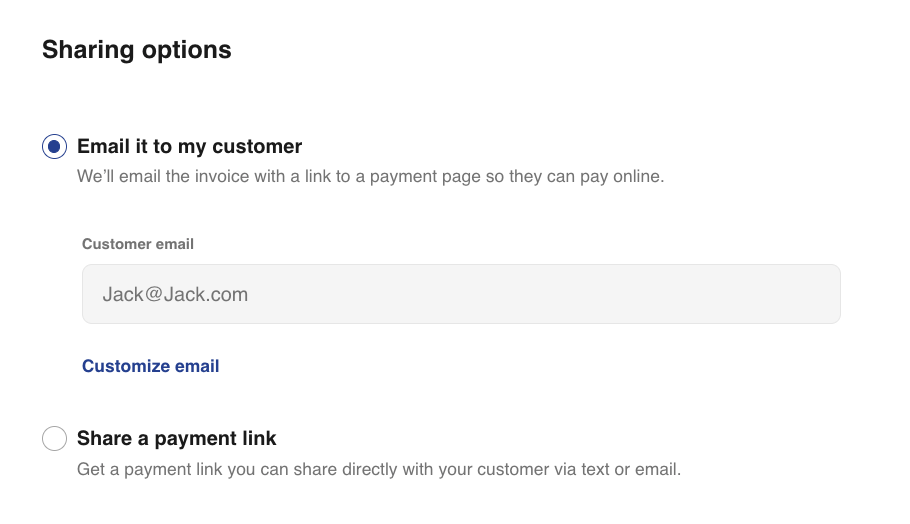910x524 pixels.
Task: Click the invoice payment page description text
Action: (370, 177)
